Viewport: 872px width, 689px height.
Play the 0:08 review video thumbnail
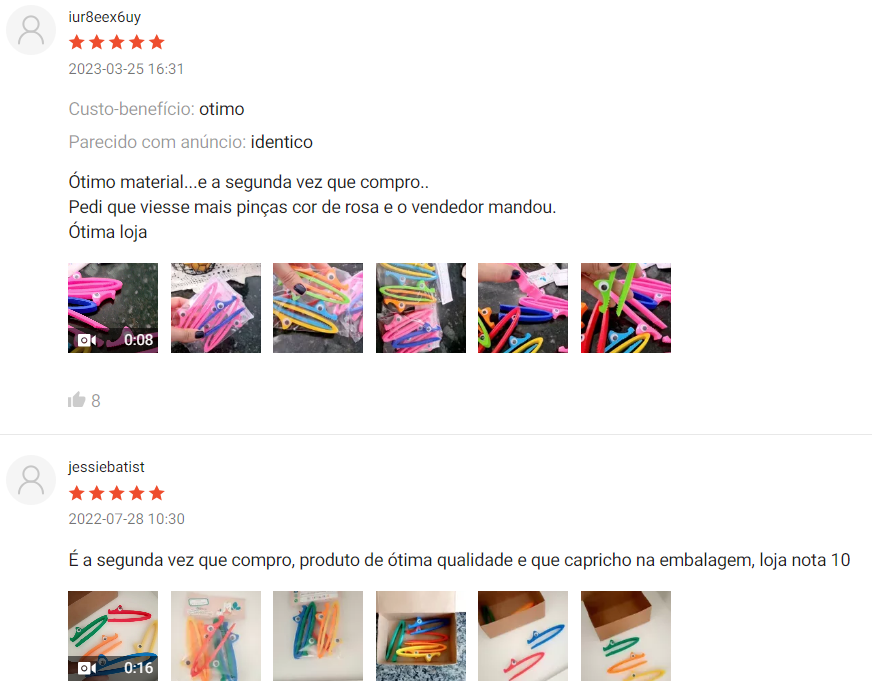pos(113,308)
